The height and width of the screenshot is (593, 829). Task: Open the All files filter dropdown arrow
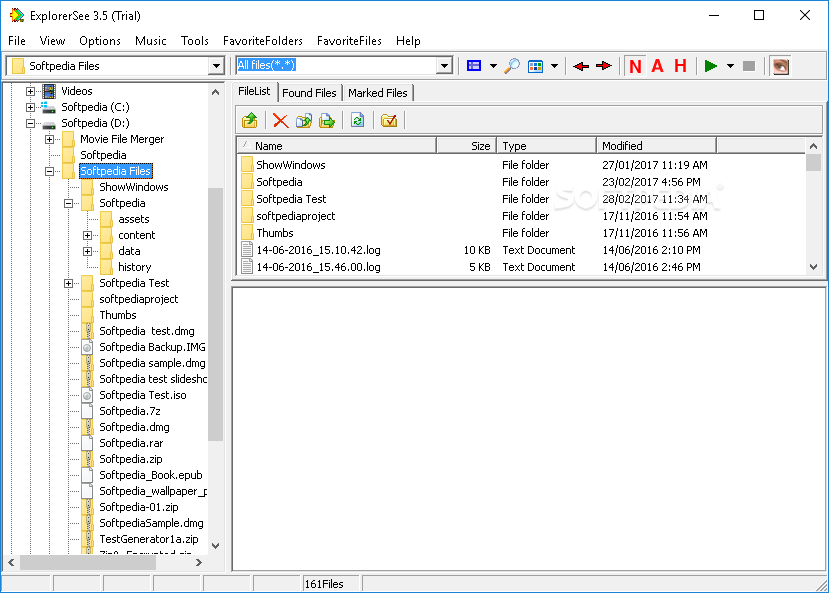pyautogui.click(x=445, y=66)
